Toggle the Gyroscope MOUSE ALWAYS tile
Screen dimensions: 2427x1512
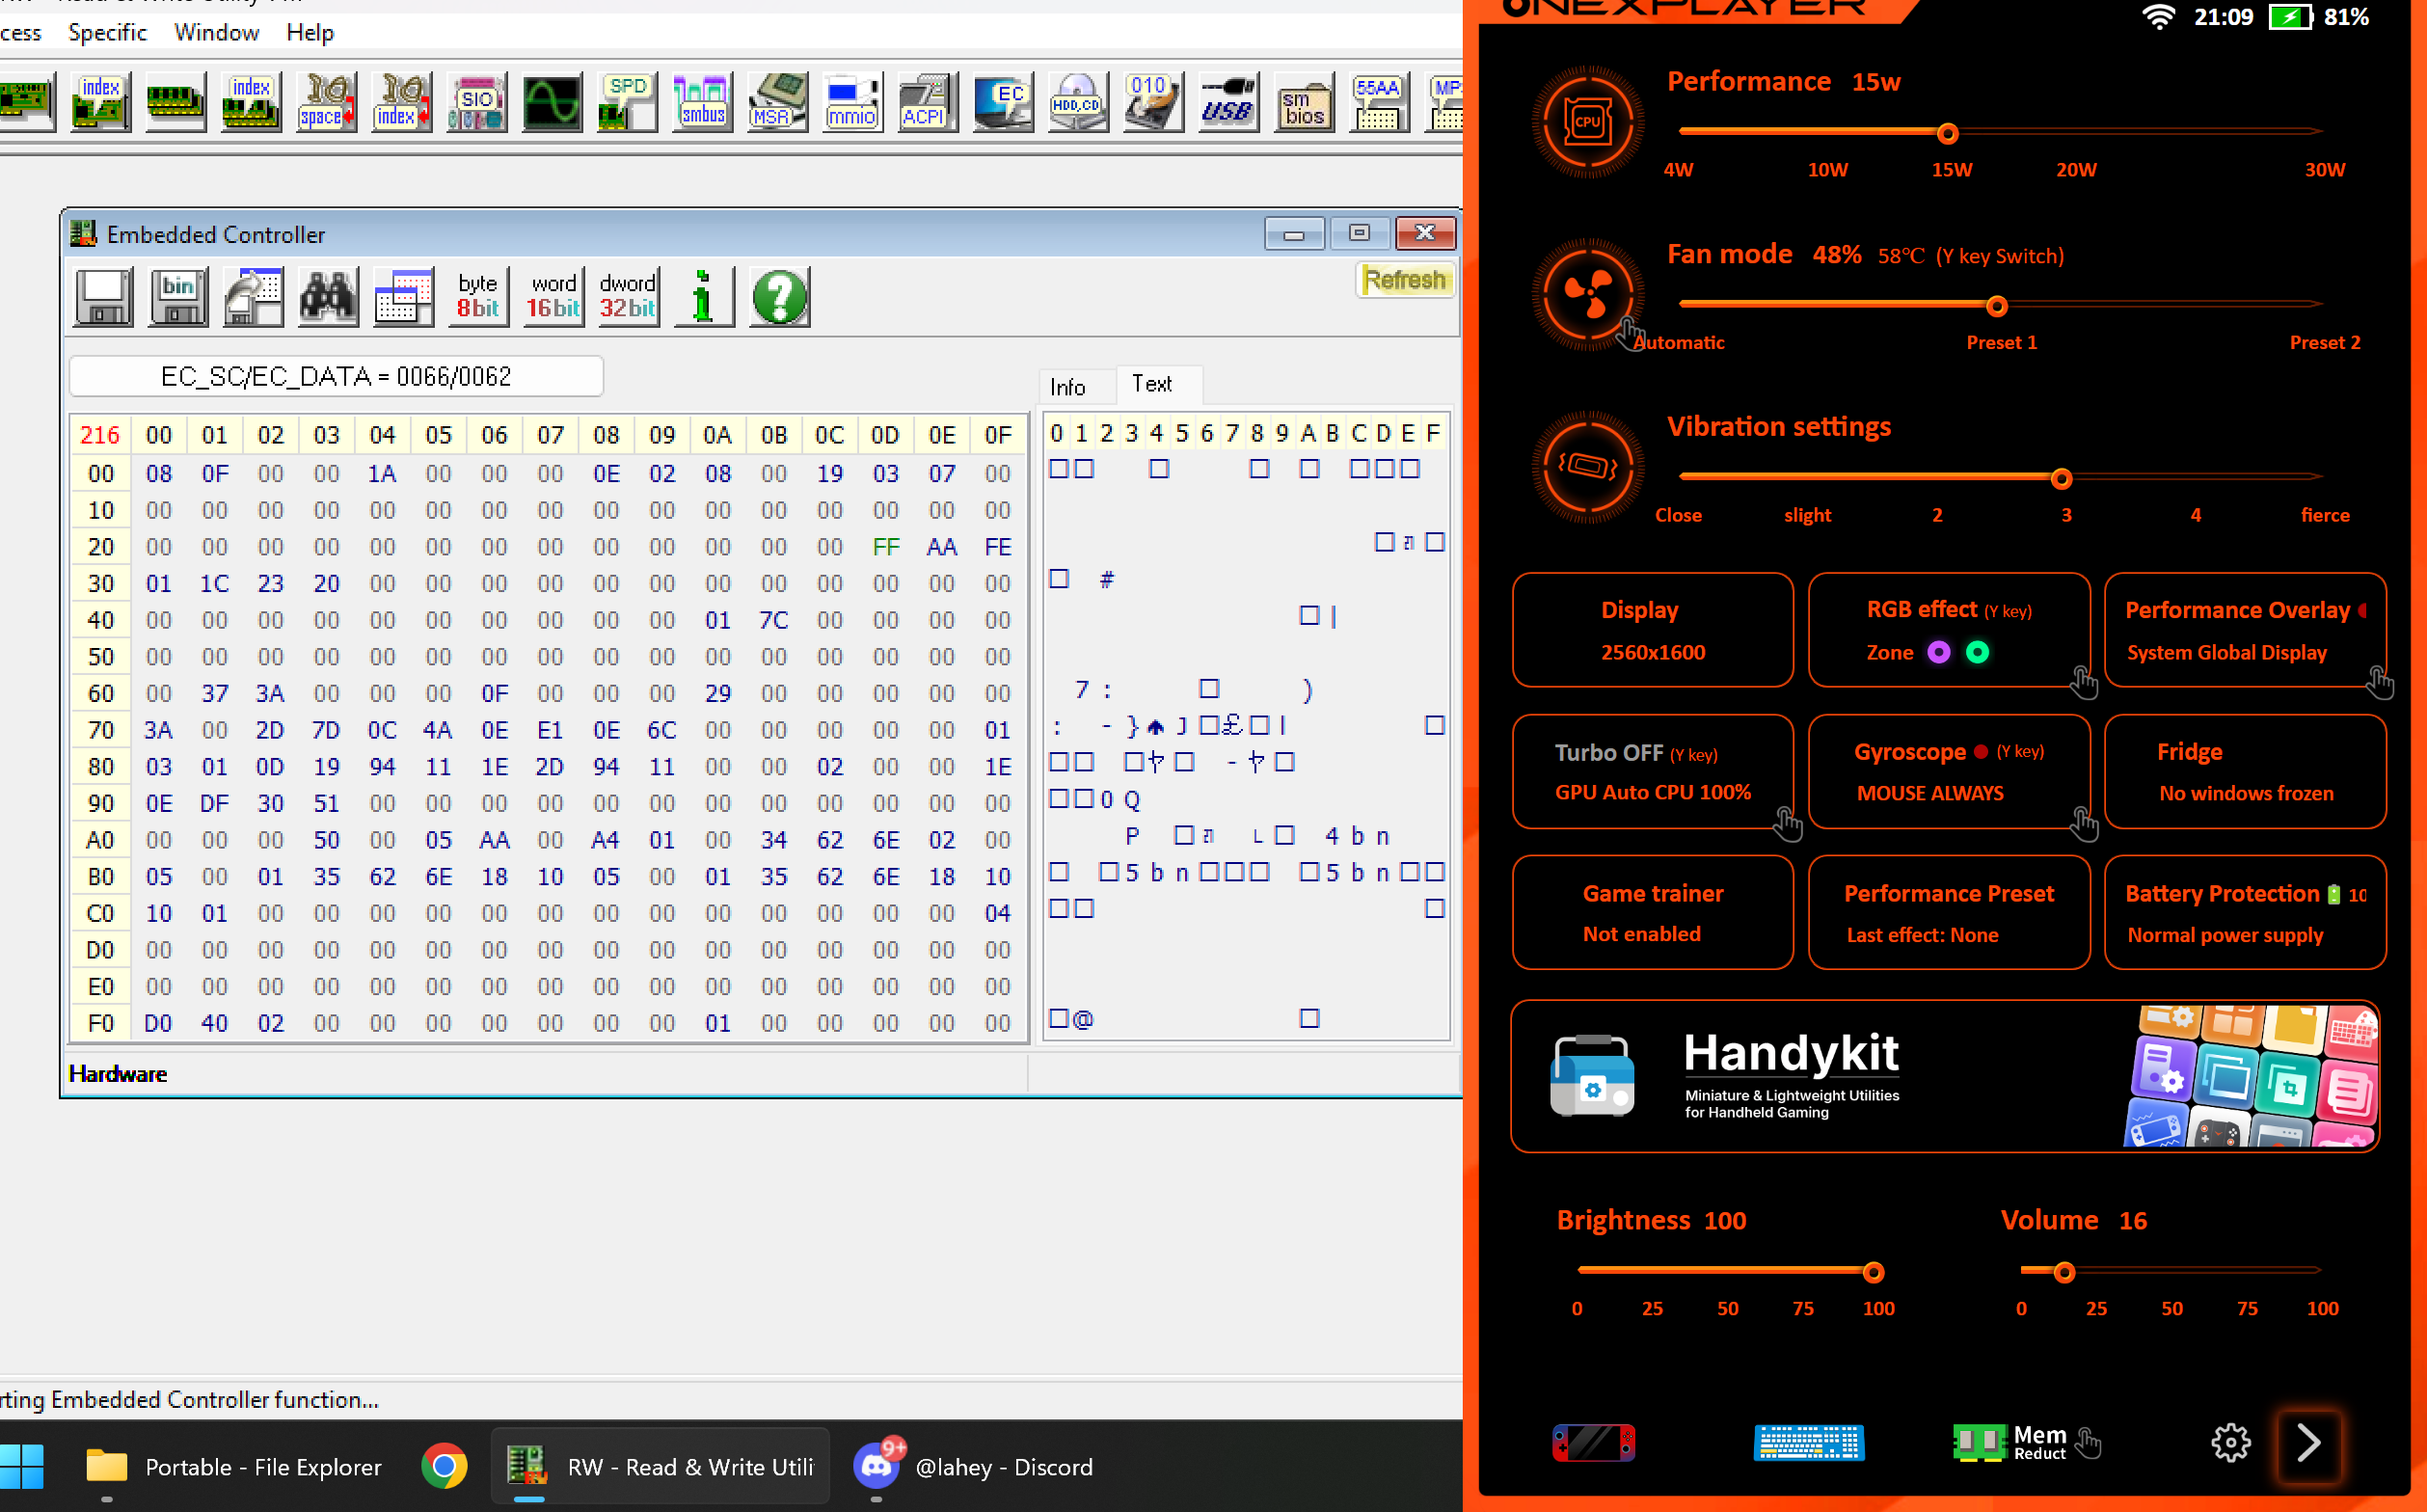tap(1949, 771)
